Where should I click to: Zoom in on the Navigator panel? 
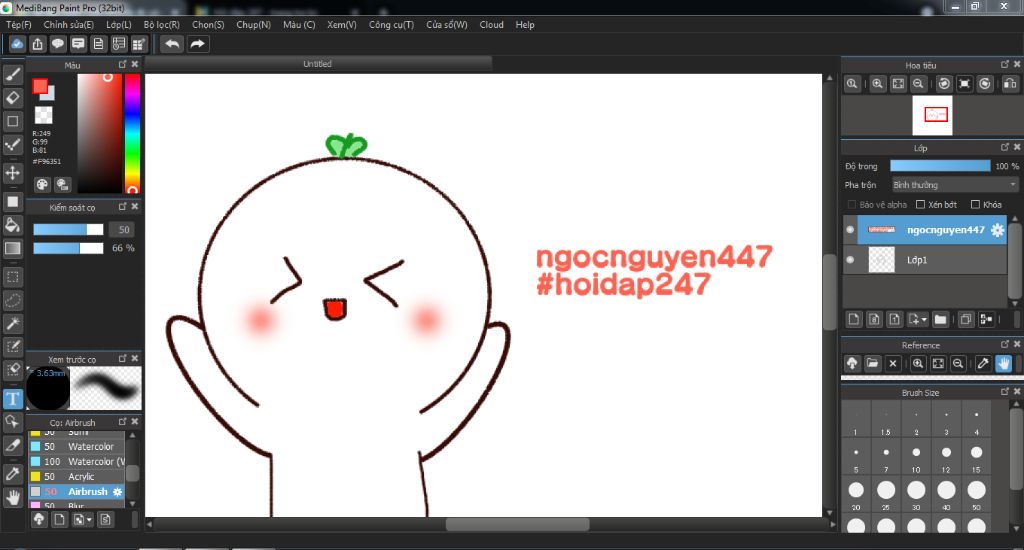tap(878, 84)
